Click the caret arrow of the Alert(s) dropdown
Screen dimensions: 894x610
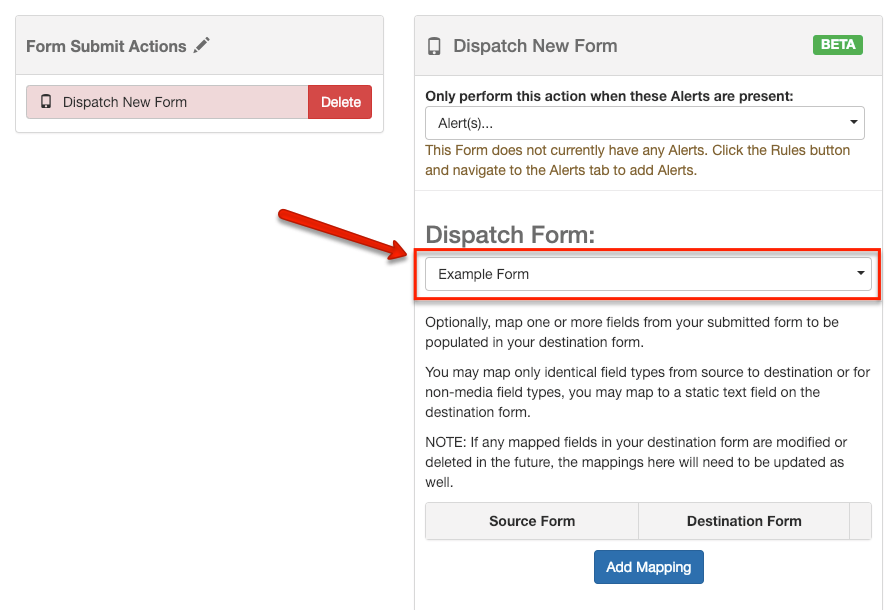click(x=854, y=122)
